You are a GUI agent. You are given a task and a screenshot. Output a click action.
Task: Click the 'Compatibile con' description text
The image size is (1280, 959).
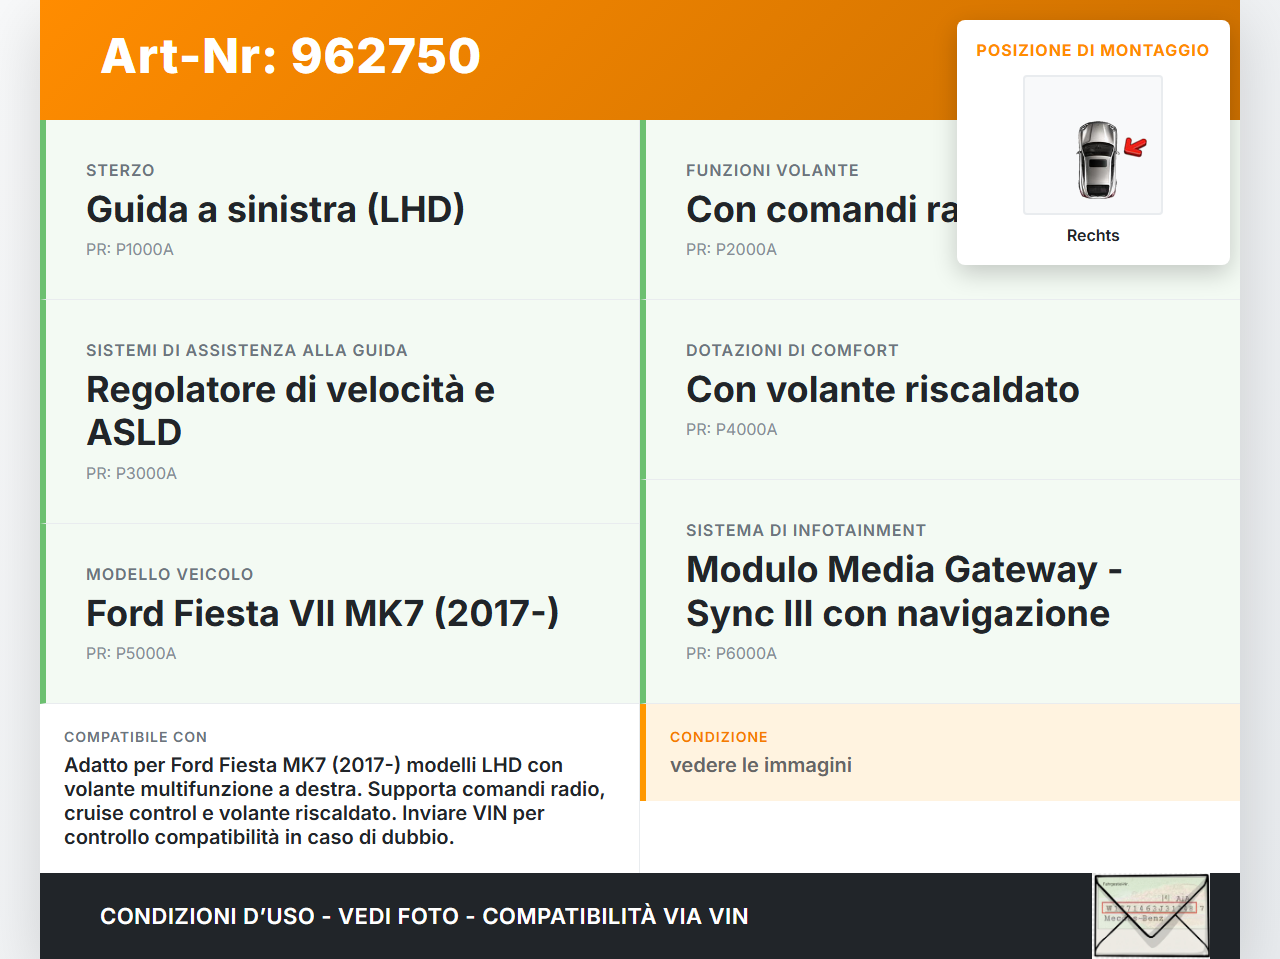(335, 801)
